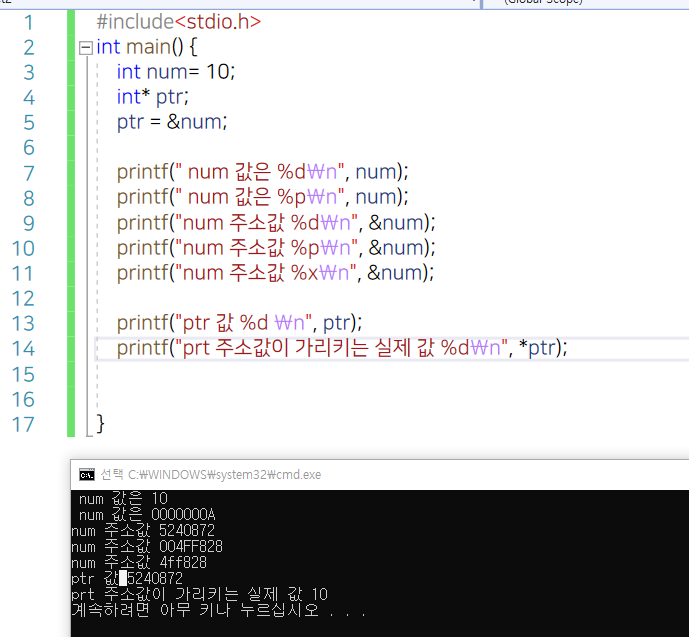Image resolution: width=689 pixels, height=637 pixels.
Task: Click console output 'num 값은 10'
Action: (123, 499)
